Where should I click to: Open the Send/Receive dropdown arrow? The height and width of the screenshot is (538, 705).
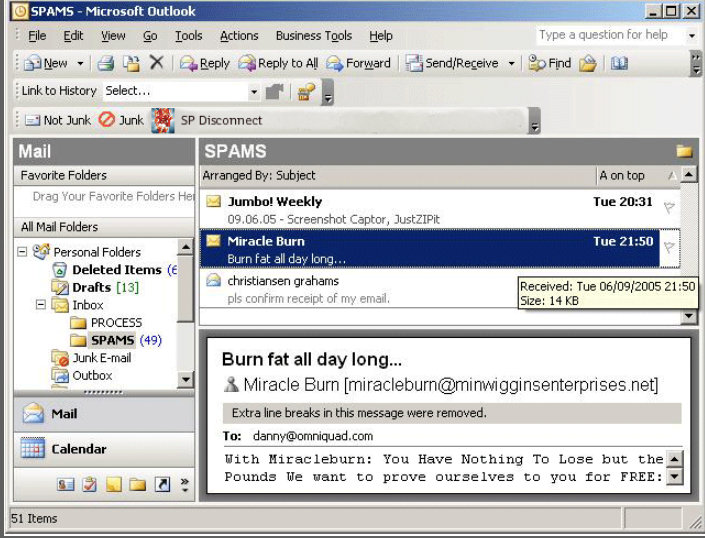[511, 63]
